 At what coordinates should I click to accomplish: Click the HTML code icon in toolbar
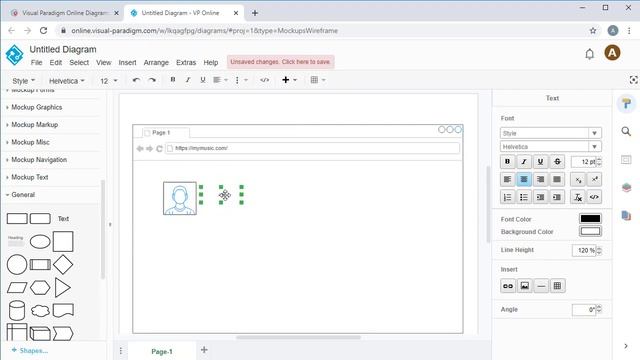(264, 80)
